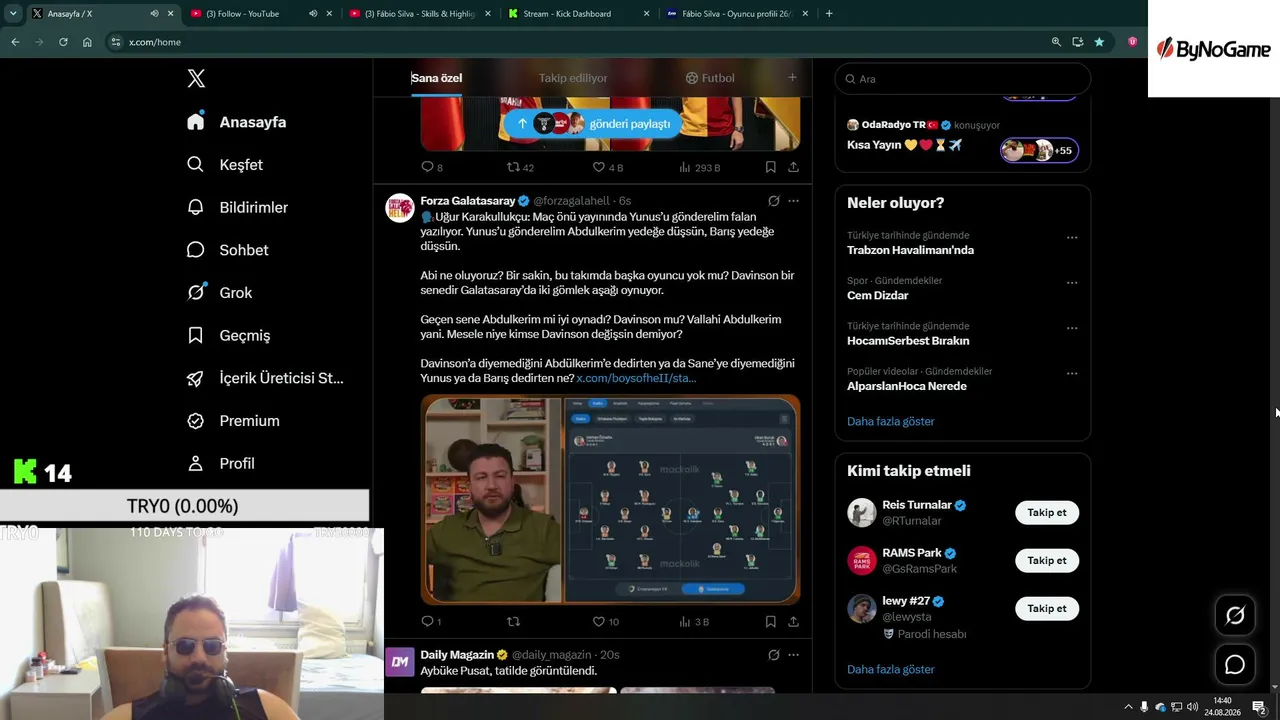Follow lewy #27
The width and height of the screenshot is (1280, 720).
pos(1047,608)
